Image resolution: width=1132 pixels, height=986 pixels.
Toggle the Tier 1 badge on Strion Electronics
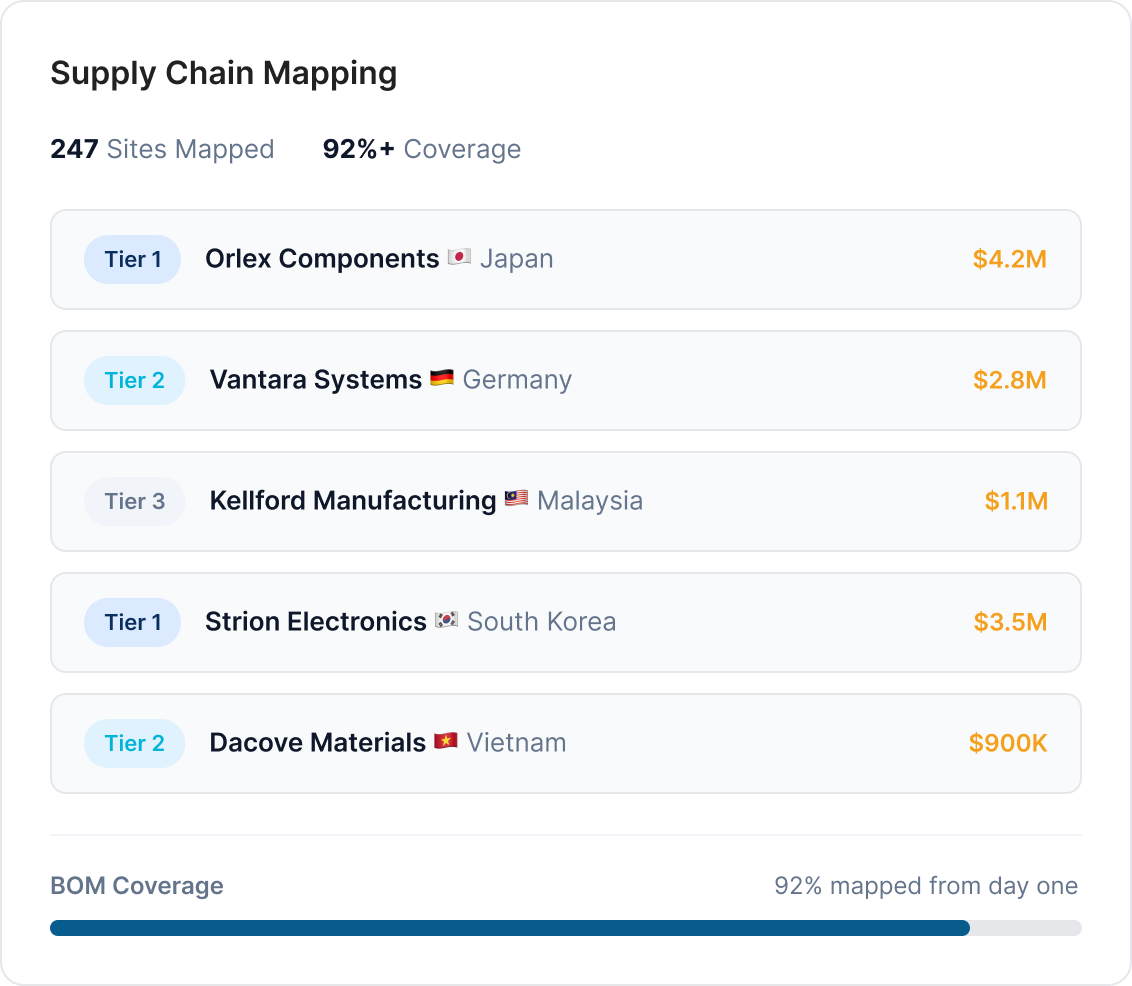pos(132,621)
